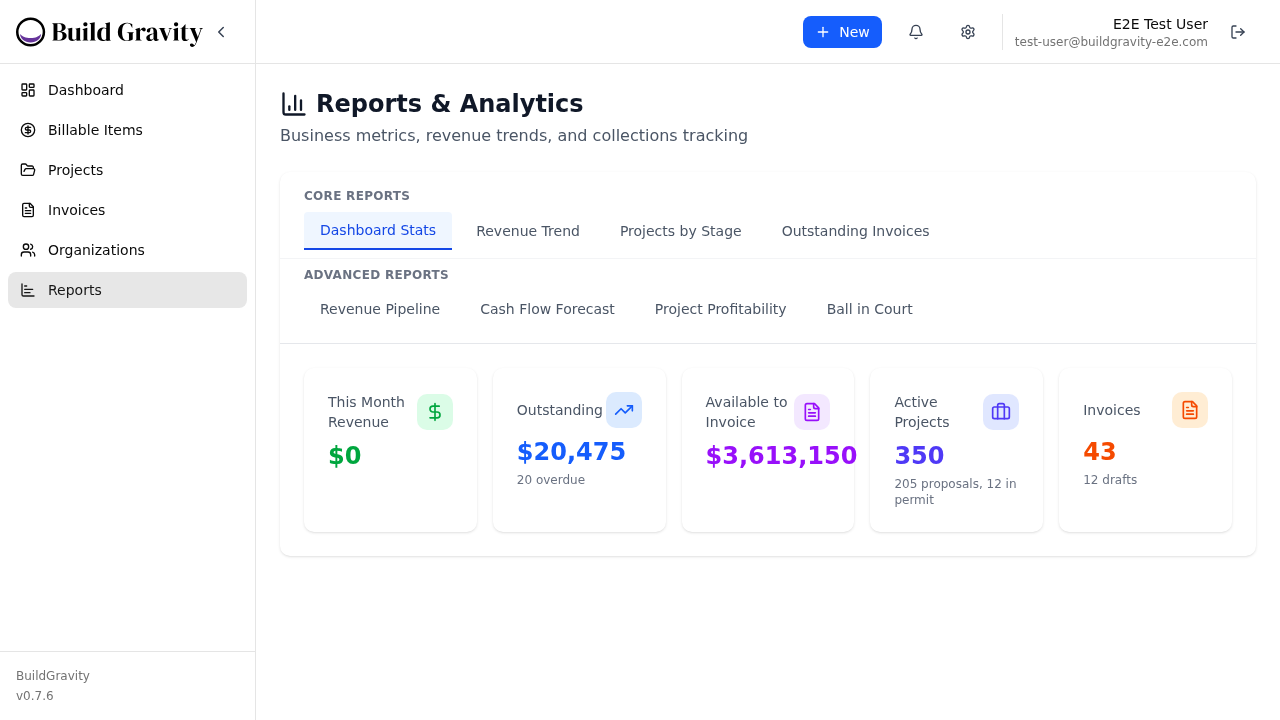Open the notifications bell icon
The height and width of the screenshot is (720, 1280).
coord(915,32)
